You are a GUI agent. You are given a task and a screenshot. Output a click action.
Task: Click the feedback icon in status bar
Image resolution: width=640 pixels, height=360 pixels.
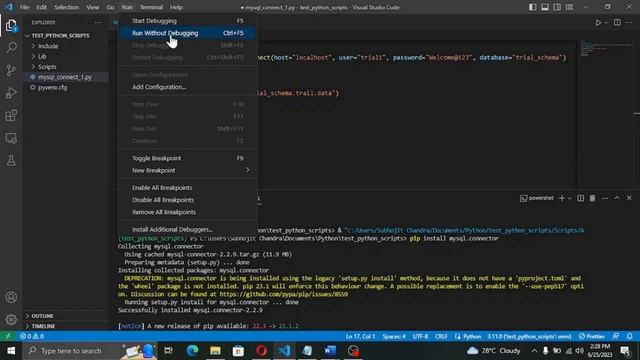click(616, 336)
